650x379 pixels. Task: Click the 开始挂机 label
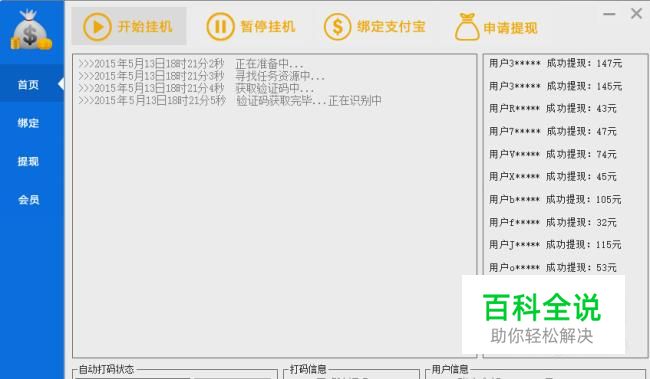point(145,27)
